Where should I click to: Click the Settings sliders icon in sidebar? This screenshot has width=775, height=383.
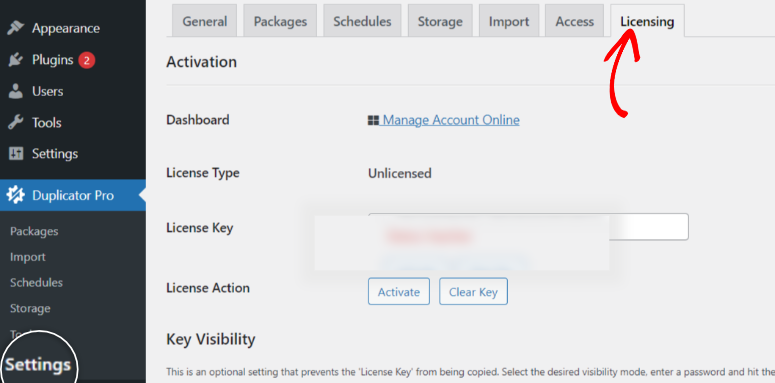tap(16, 154)
